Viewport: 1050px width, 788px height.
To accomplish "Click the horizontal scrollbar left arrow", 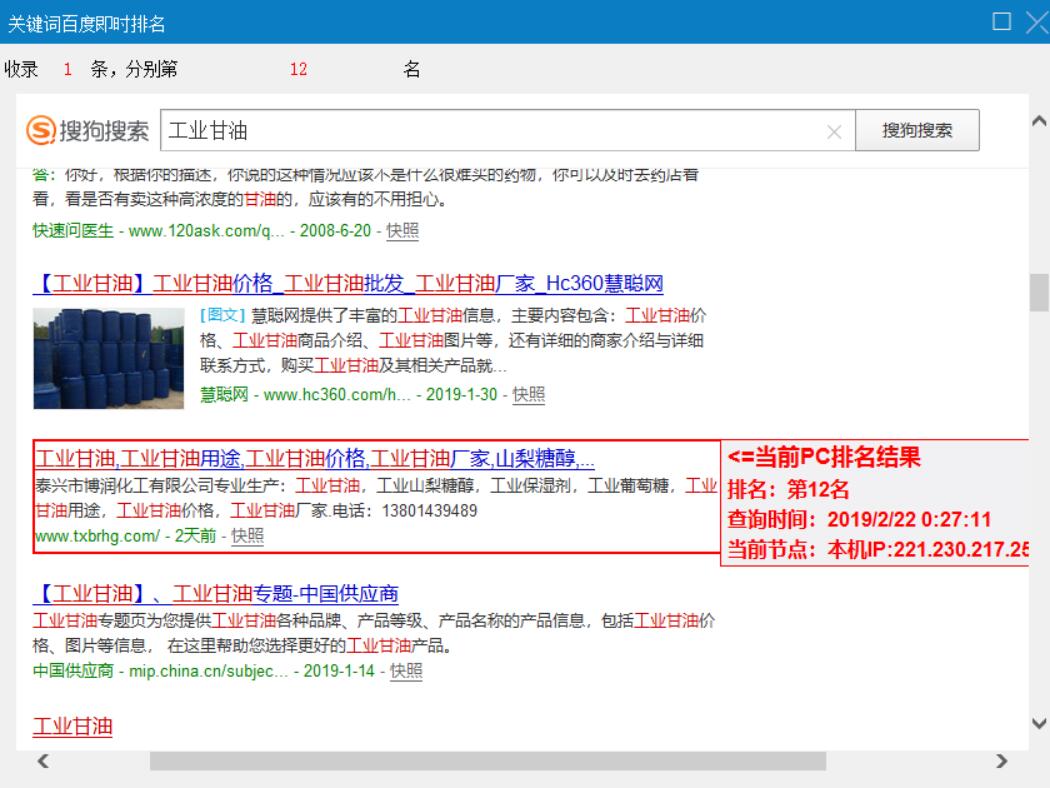I will [x=44, y=761].
